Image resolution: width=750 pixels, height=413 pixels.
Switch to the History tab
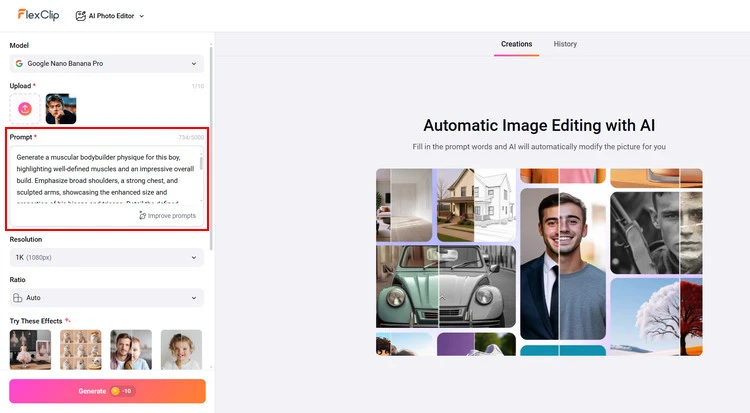pyautogui.click(x=565, y=44)
